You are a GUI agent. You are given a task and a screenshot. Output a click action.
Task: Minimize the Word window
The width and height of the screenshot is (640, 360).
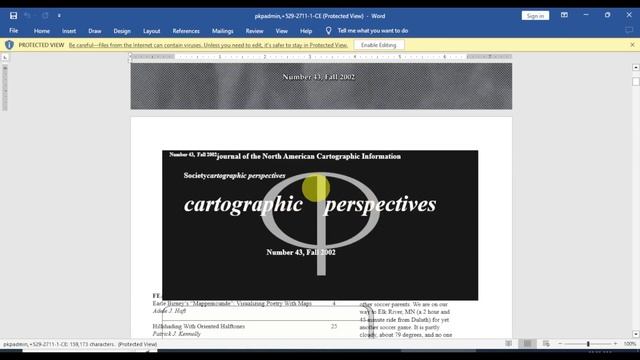[586, 15]
